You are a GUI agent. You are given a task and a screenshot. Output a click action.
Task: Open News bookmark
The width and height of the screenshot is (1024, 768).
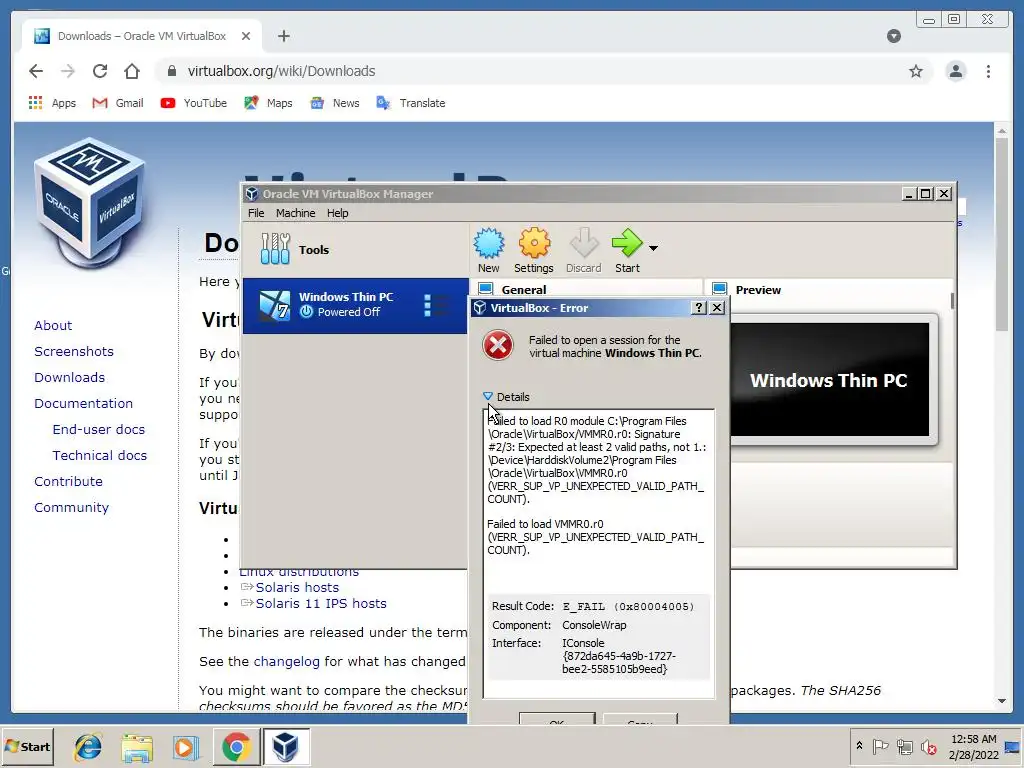point(334,103)
